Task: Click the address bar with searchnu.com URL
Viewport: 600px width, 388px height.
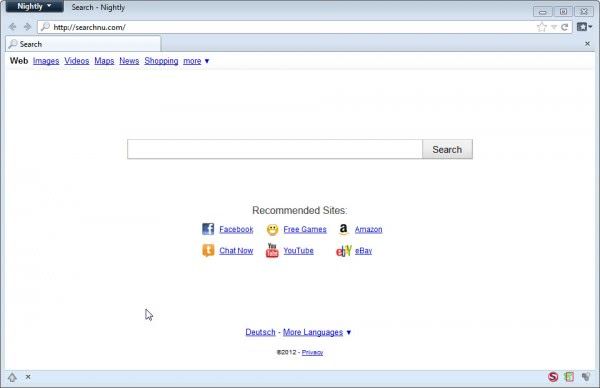Action: [x=287, y=27]
